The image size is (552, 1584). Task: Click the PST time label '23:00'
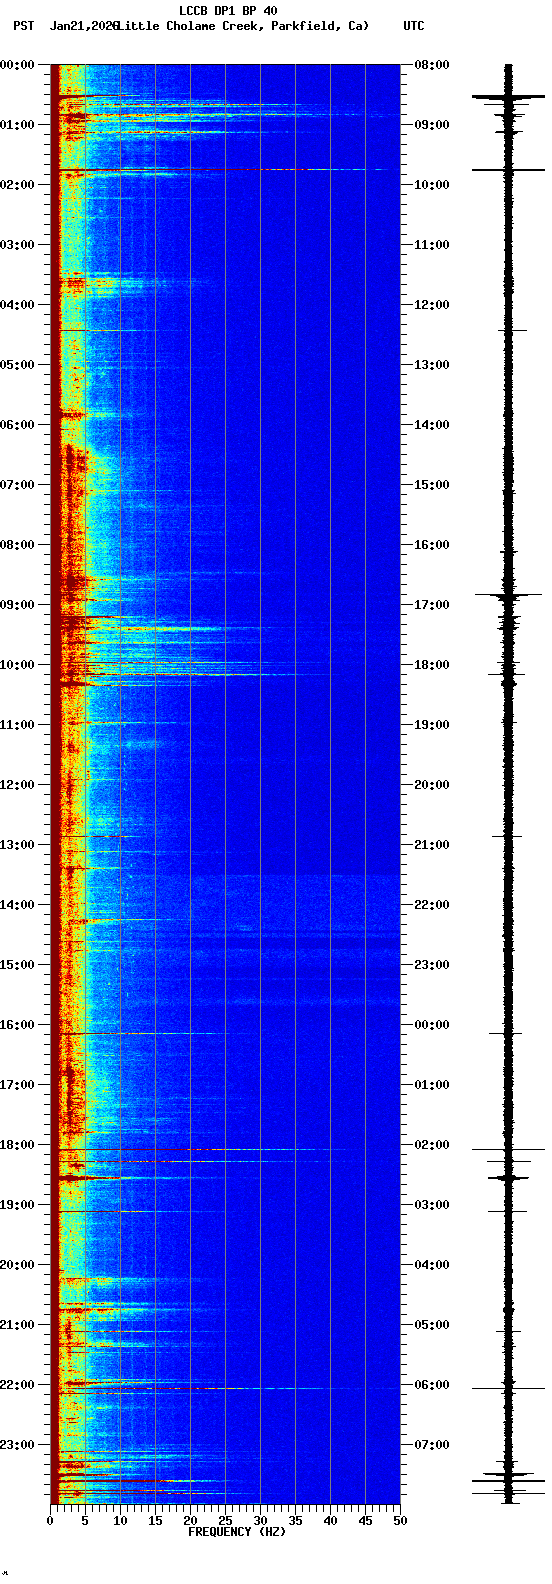17,1445
